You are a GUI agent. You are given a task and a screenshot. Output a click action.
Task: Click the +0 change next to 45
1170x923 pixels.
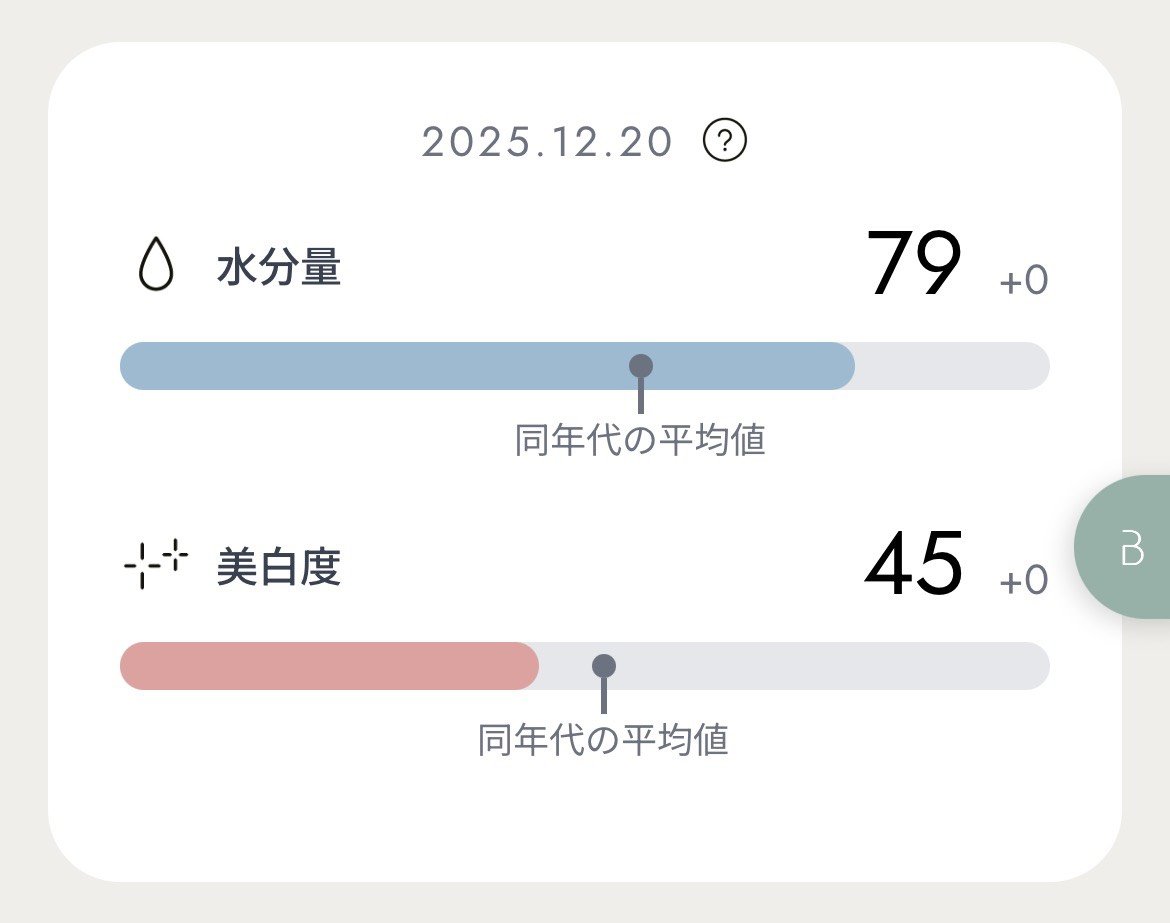click(1023, 580)
